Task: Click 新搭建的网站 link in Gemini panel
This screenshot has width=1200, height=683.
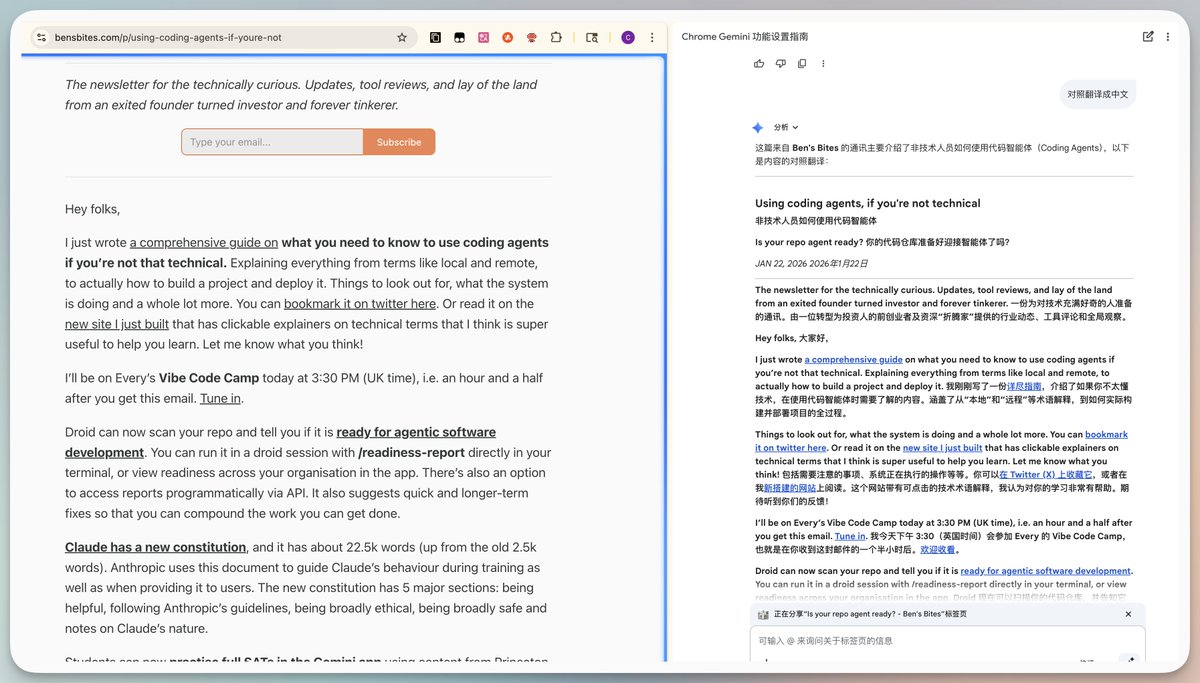Action: click(790, 487)
